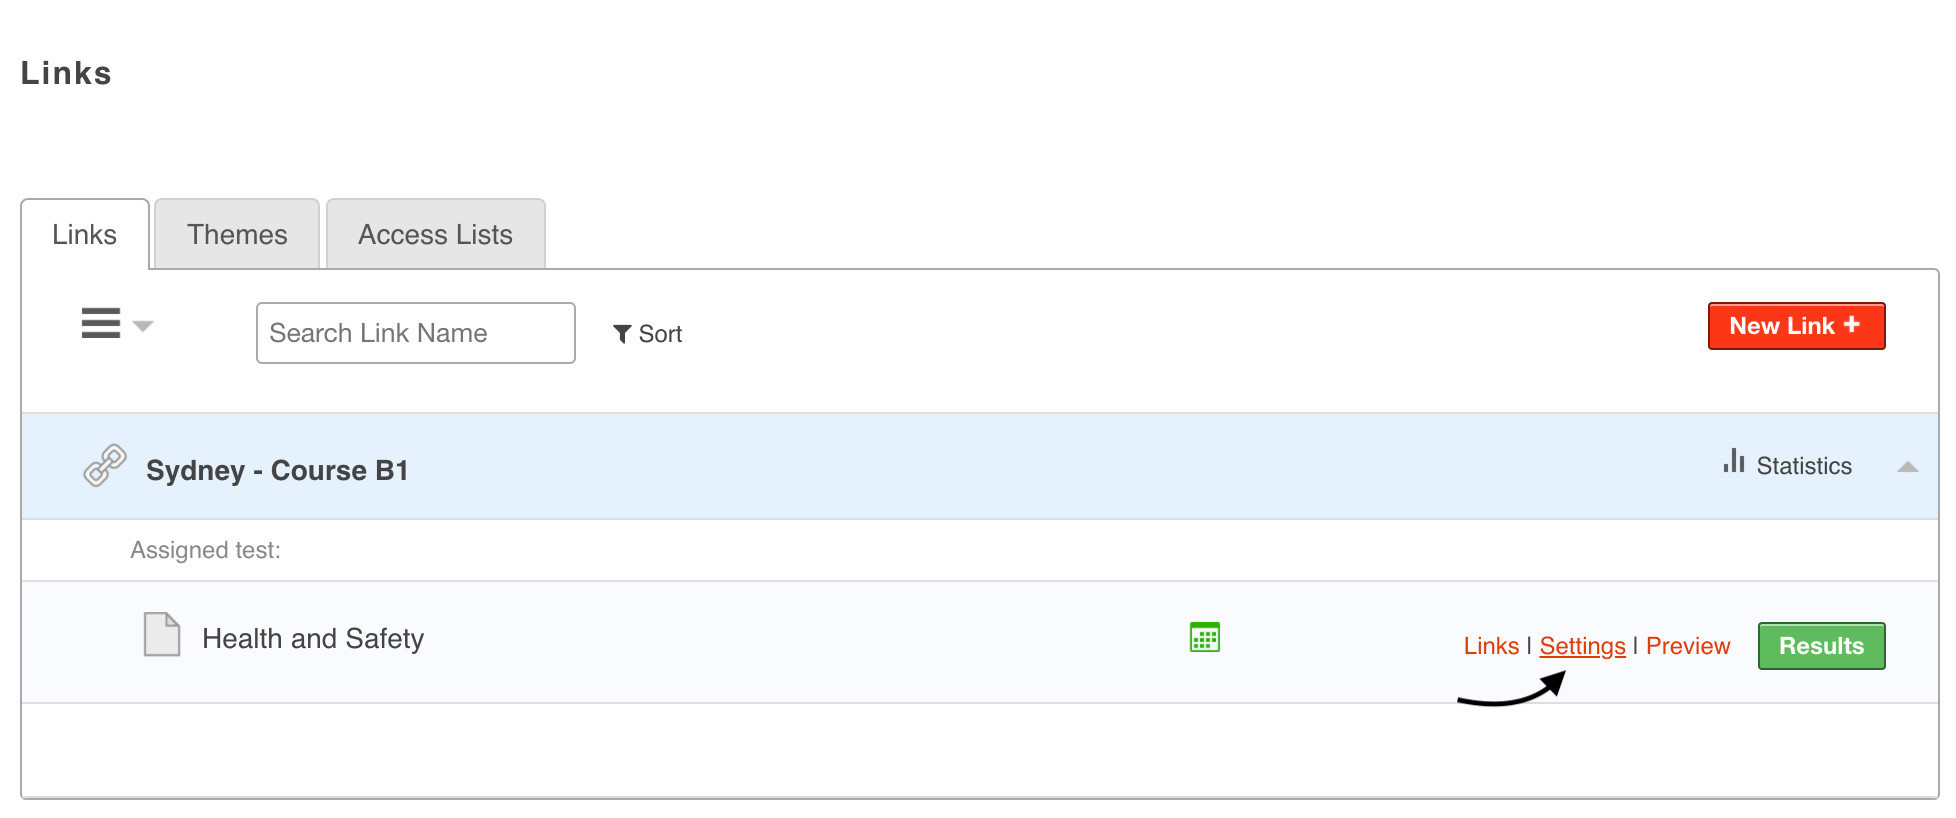The image size is (1956, 818).
Task: Click the document icon beside Health and Safety
Action: [162, 634]
